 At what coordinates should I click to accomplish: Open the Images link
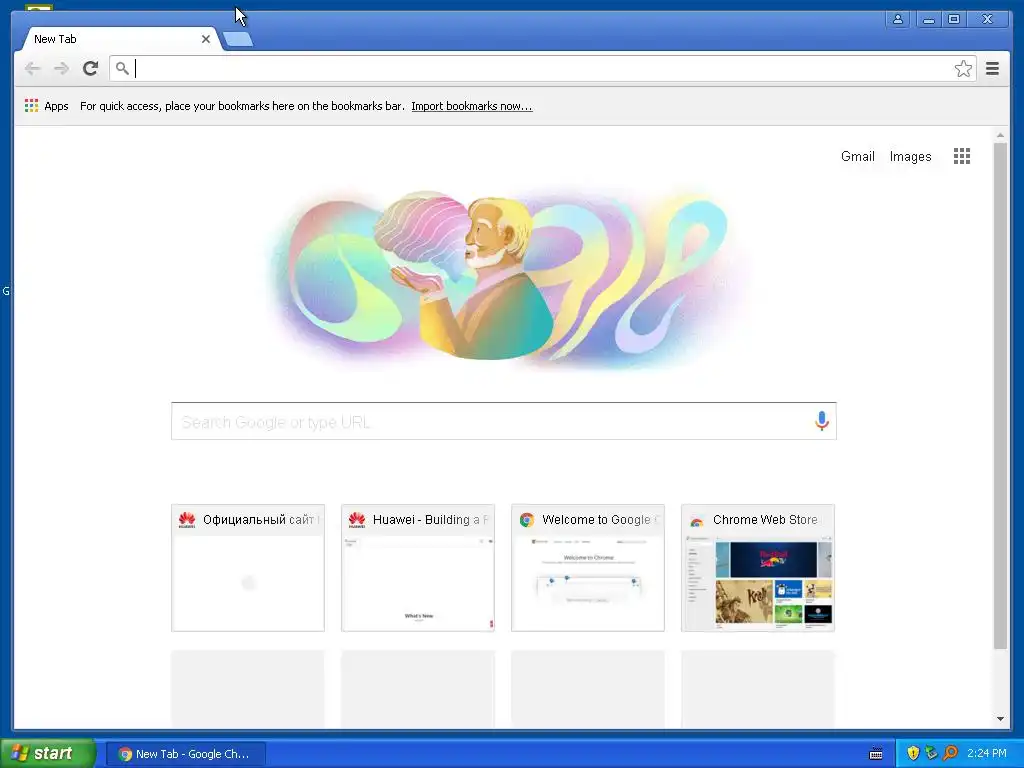click(x=910, y=157)
